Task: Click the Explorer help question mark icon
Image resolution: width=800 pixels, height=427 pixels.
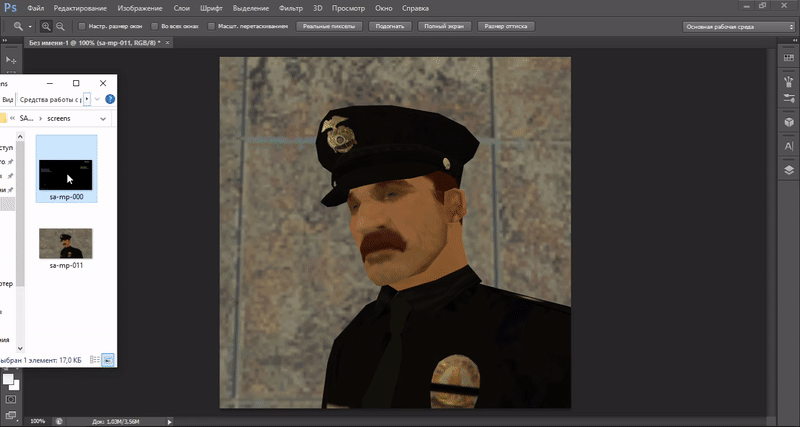Action: click(x=110, y=99)
